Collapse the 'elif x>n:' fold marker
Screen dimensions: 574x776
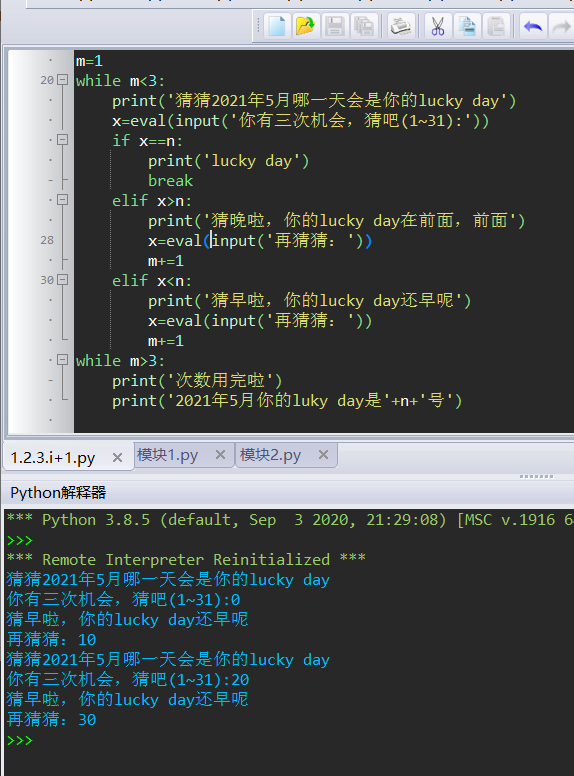coord(62,199)
